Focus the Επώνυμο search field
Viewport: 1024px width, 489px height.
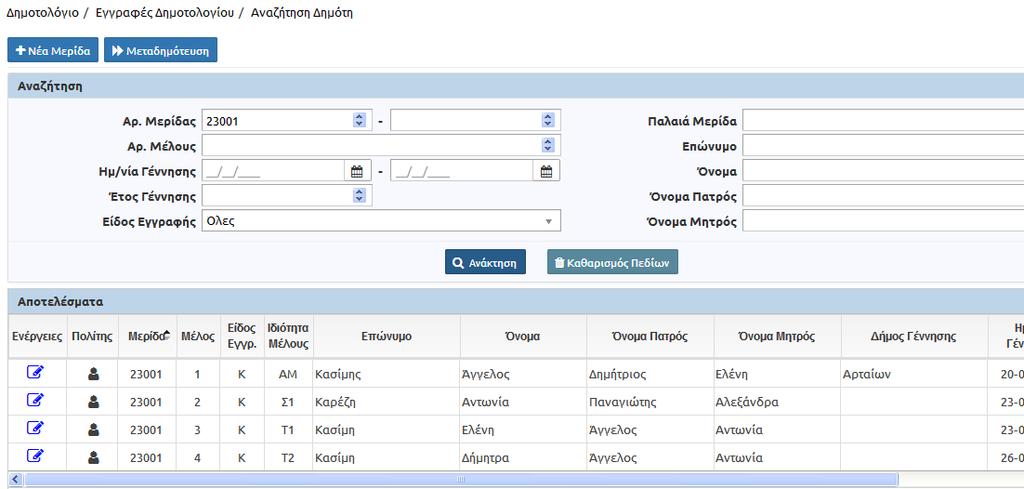click(x=883, y=146)
